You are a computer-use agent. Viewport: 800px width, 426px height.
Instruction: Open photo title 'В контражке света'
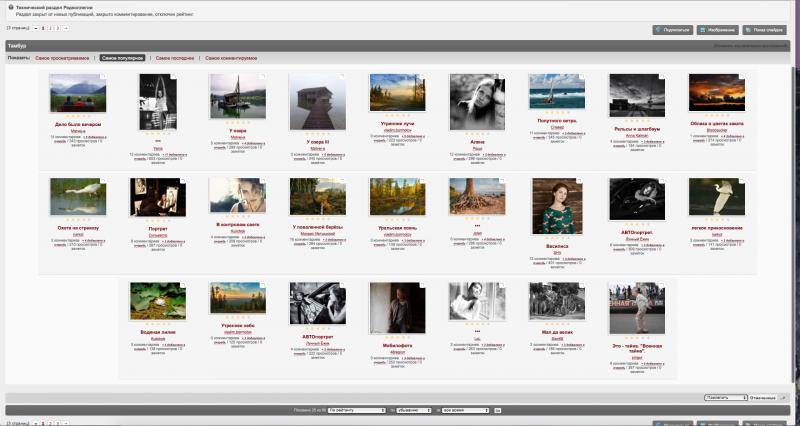pyautogui.click(x=238, y=224)
